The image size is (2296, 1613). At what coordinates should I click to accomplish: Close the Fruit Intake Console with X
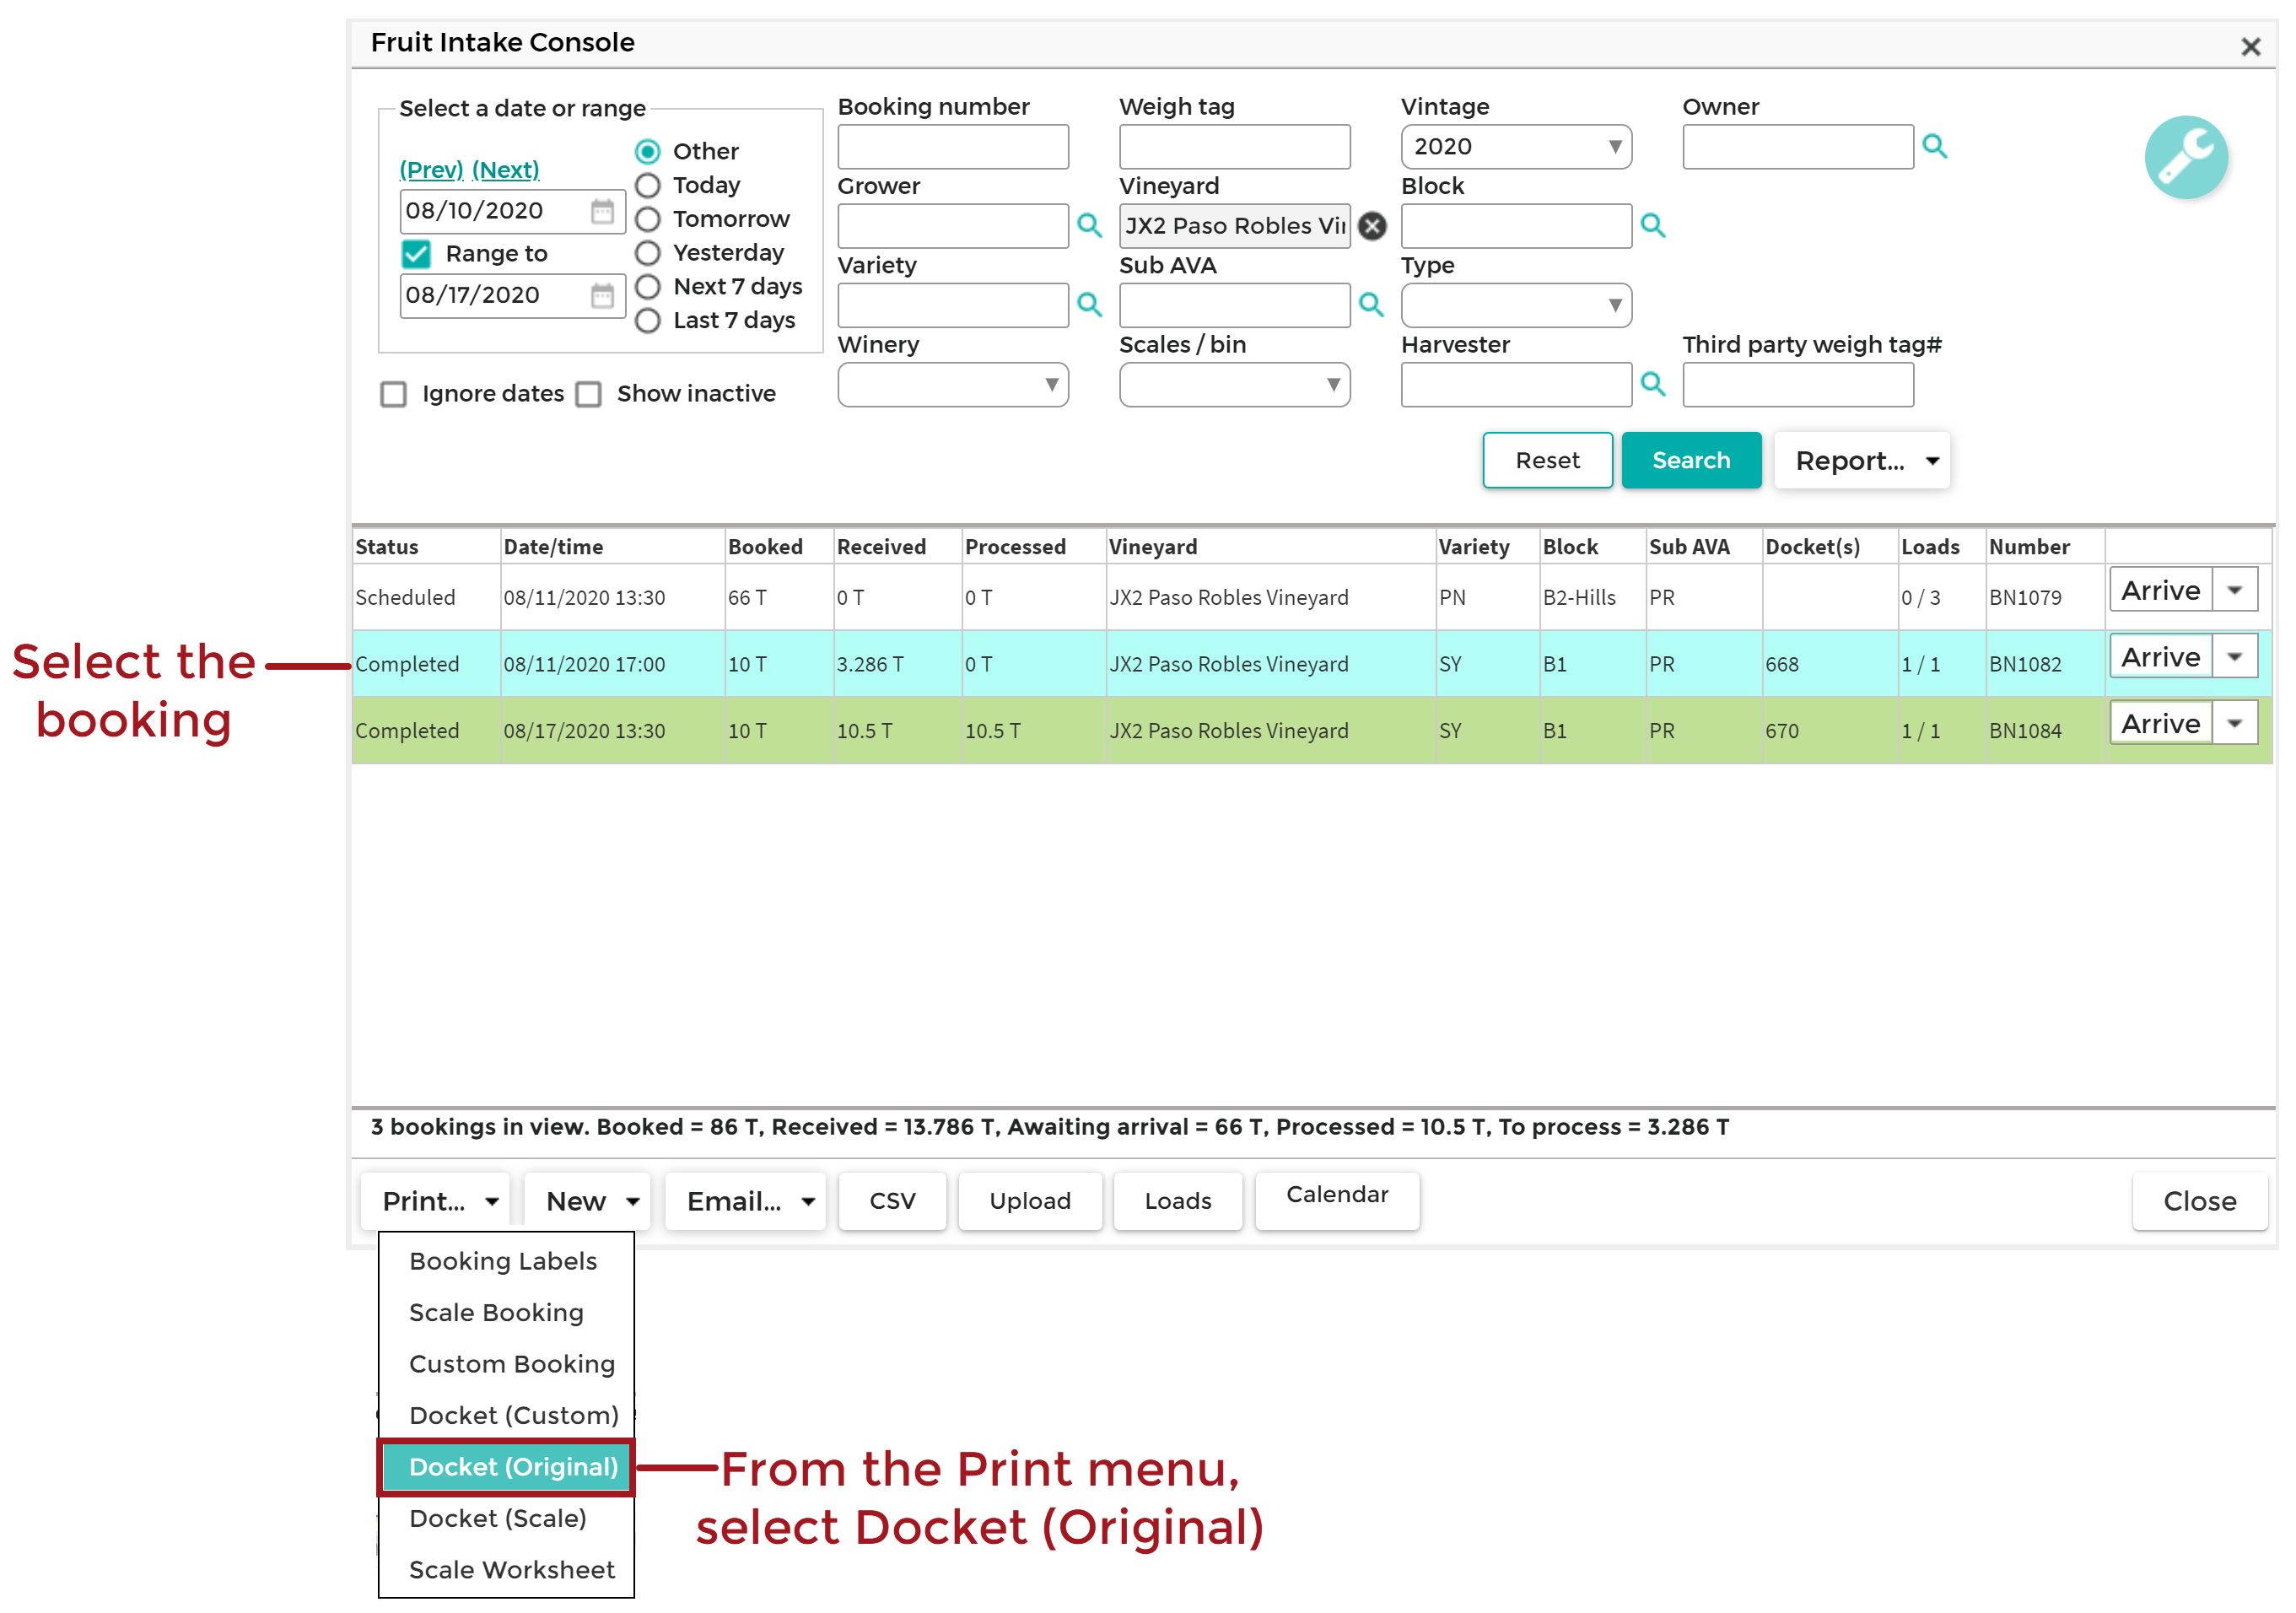point(2251,46)
